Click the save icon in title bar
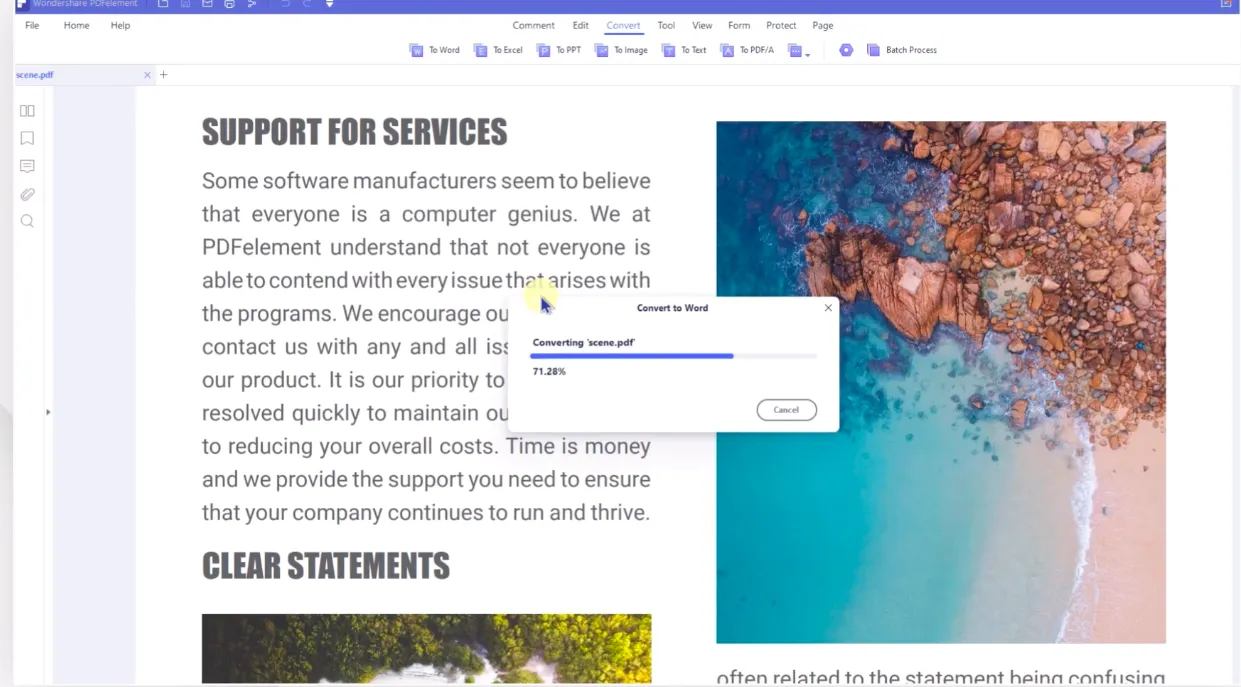 click(186, 4)
